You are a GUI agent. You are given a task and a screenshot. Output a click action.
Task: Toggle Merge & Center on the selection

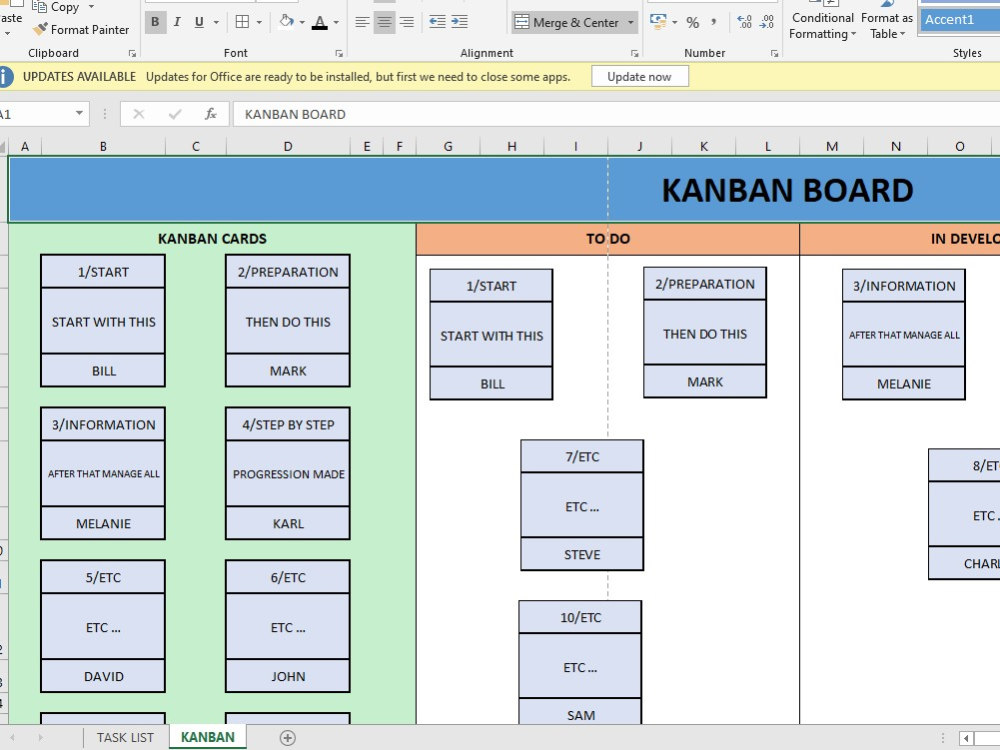click(x=565, y=20)
